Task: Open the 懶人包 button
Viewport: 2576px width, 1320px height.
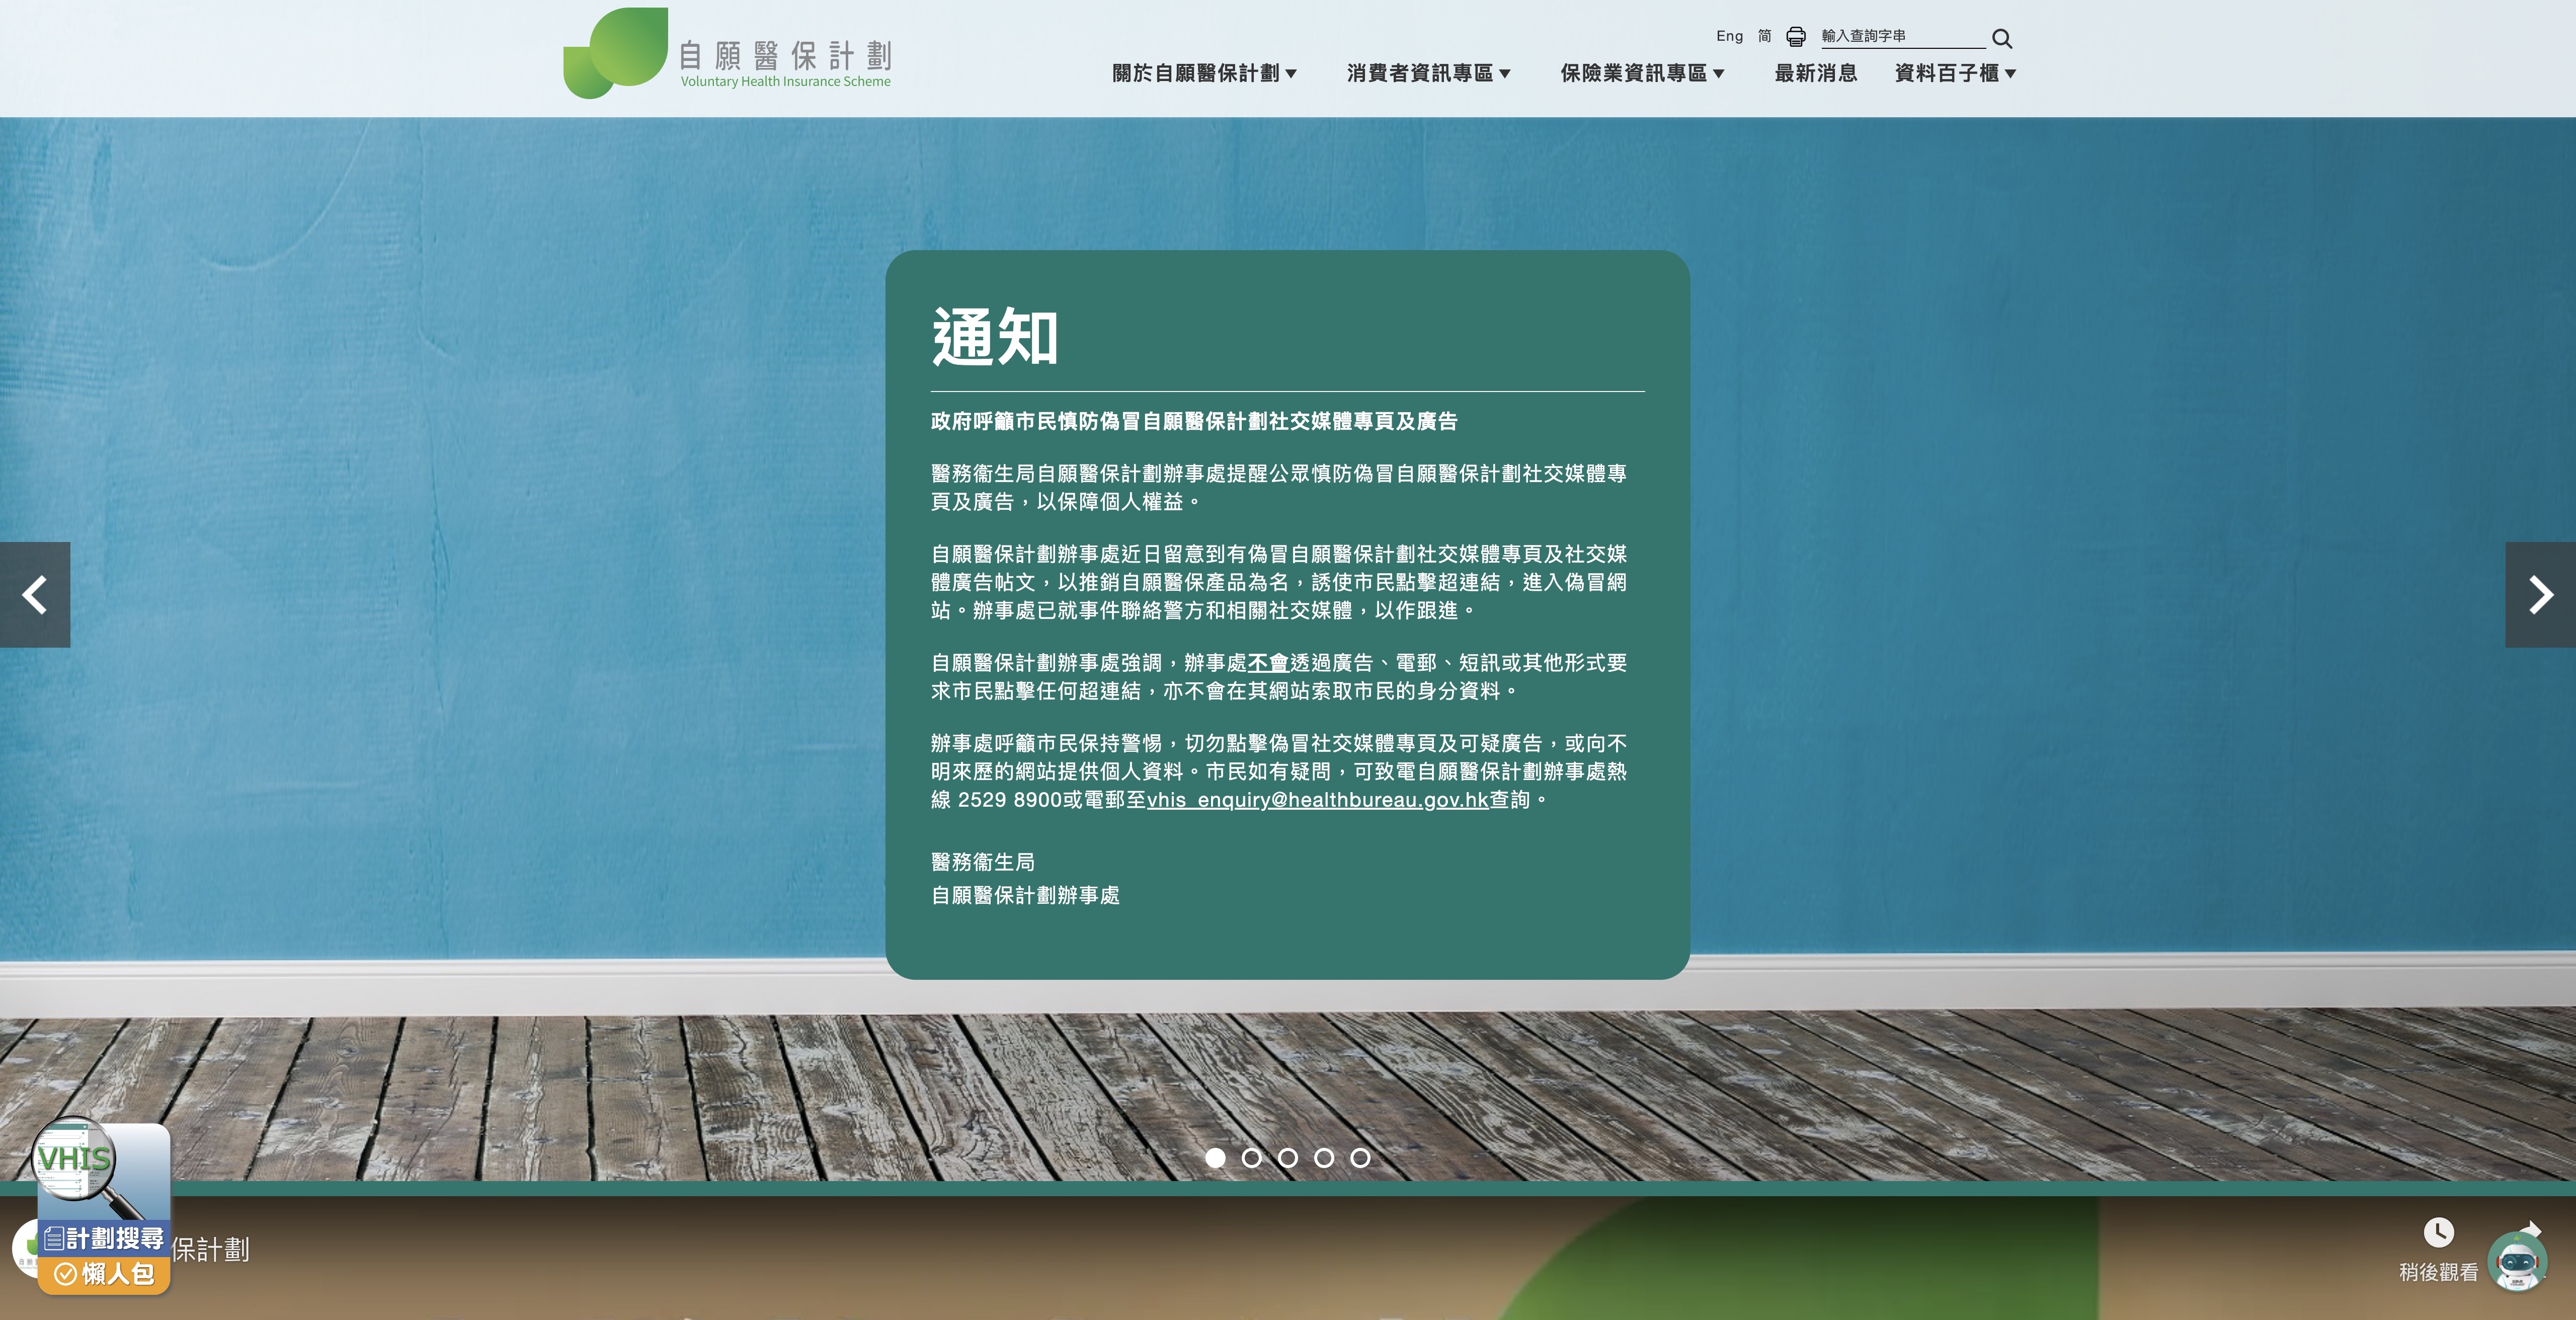Action: tap(104, 1274)
